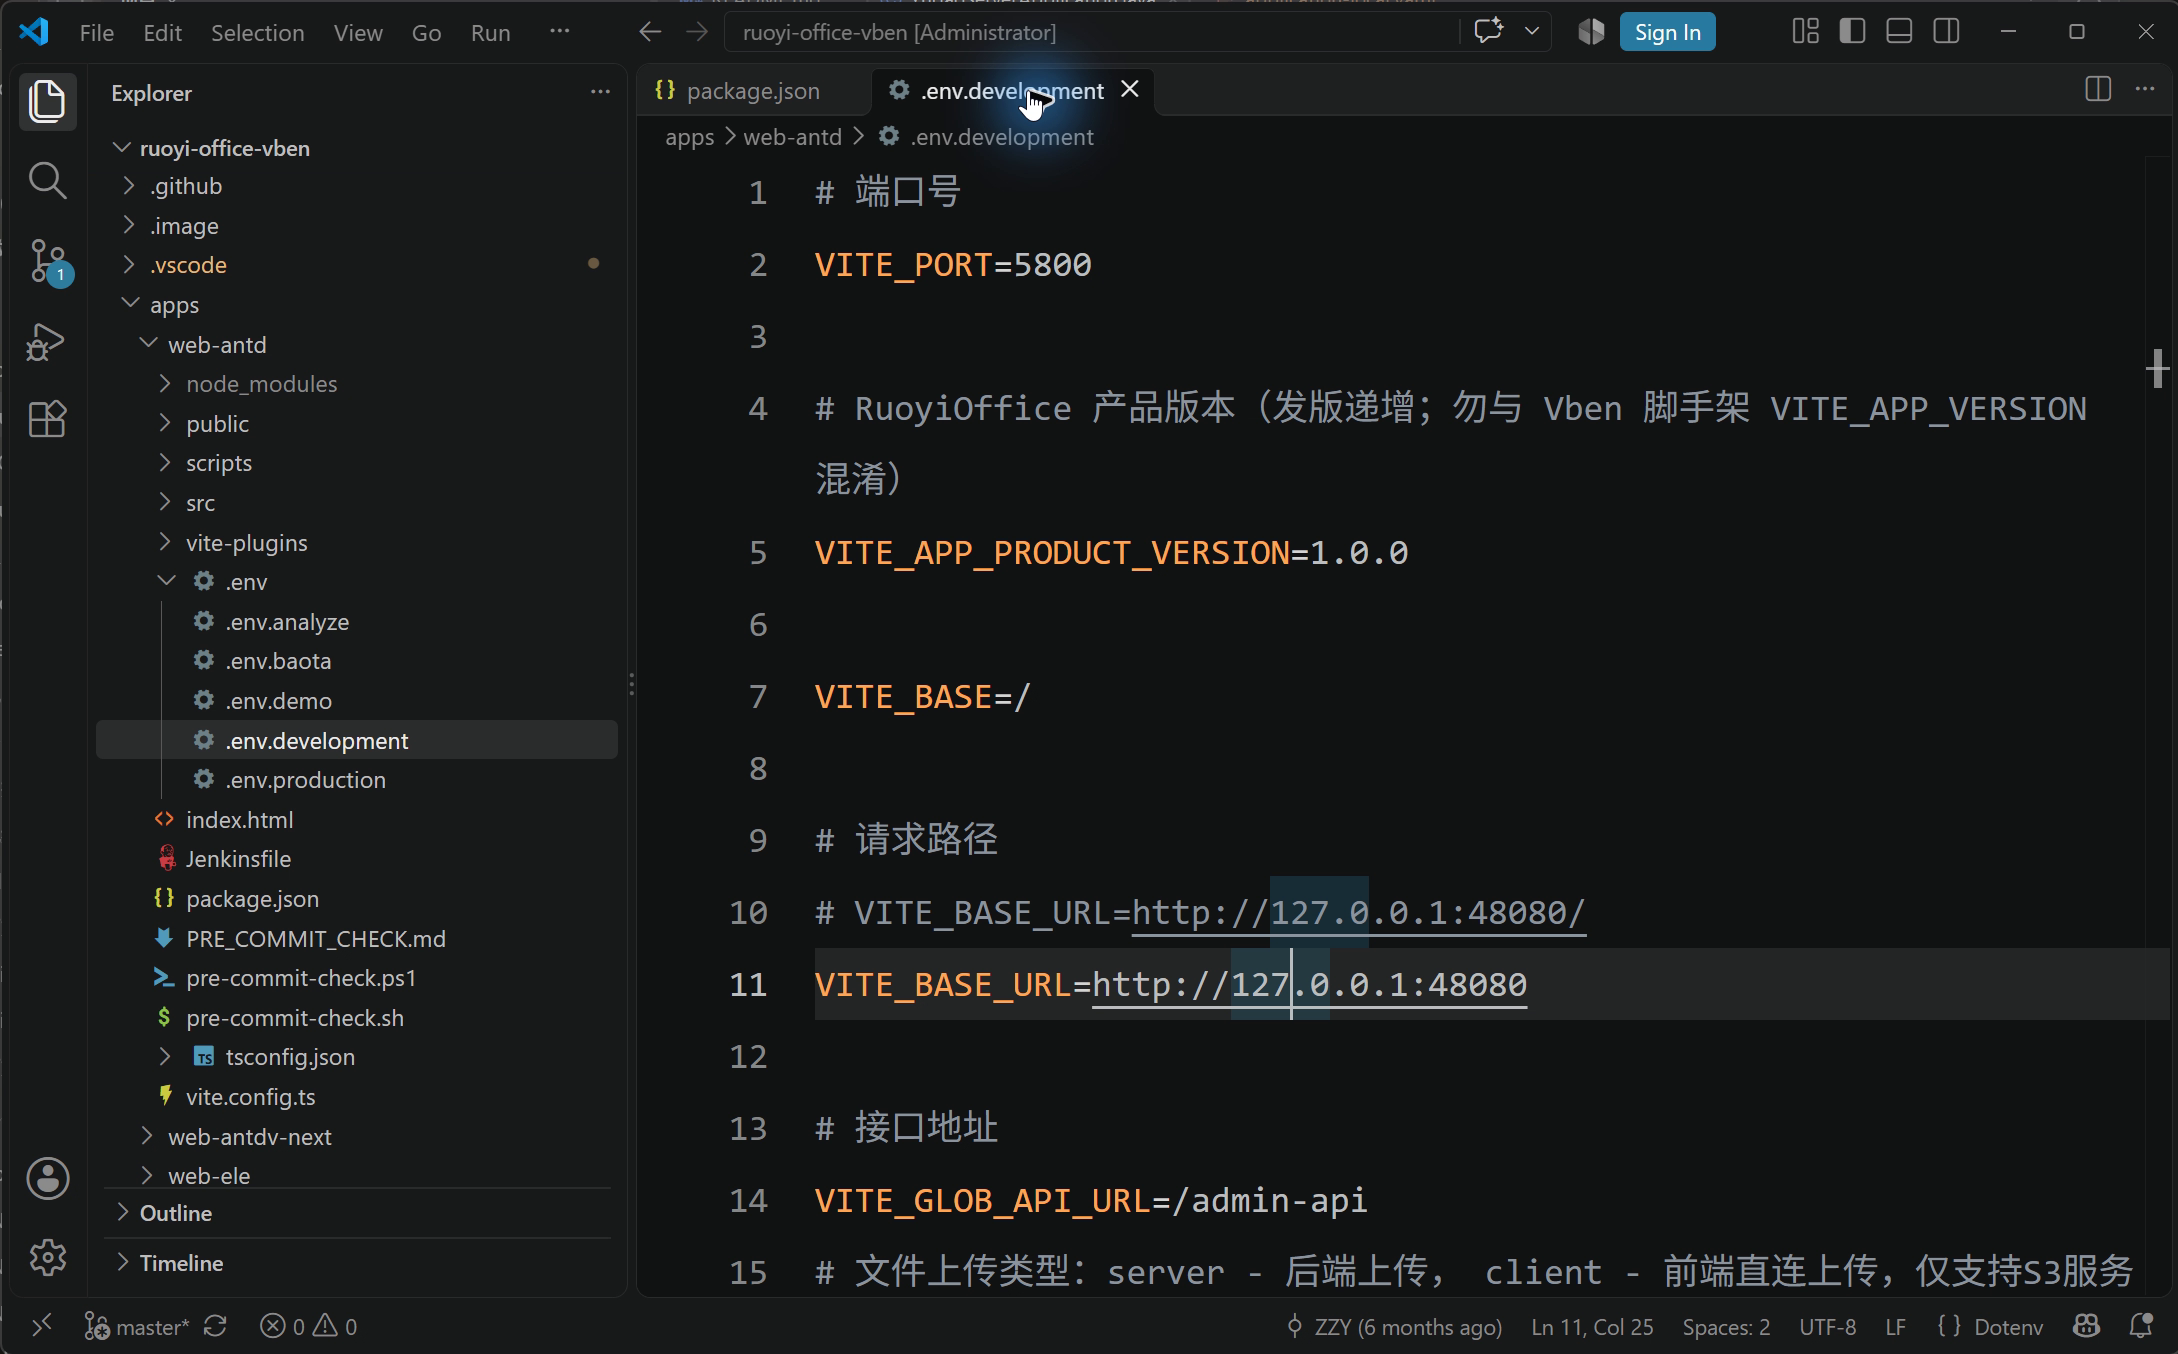Toggle the Primary Side Bar
The width and height of the screenshot is (2178, 1354).
1852,32
